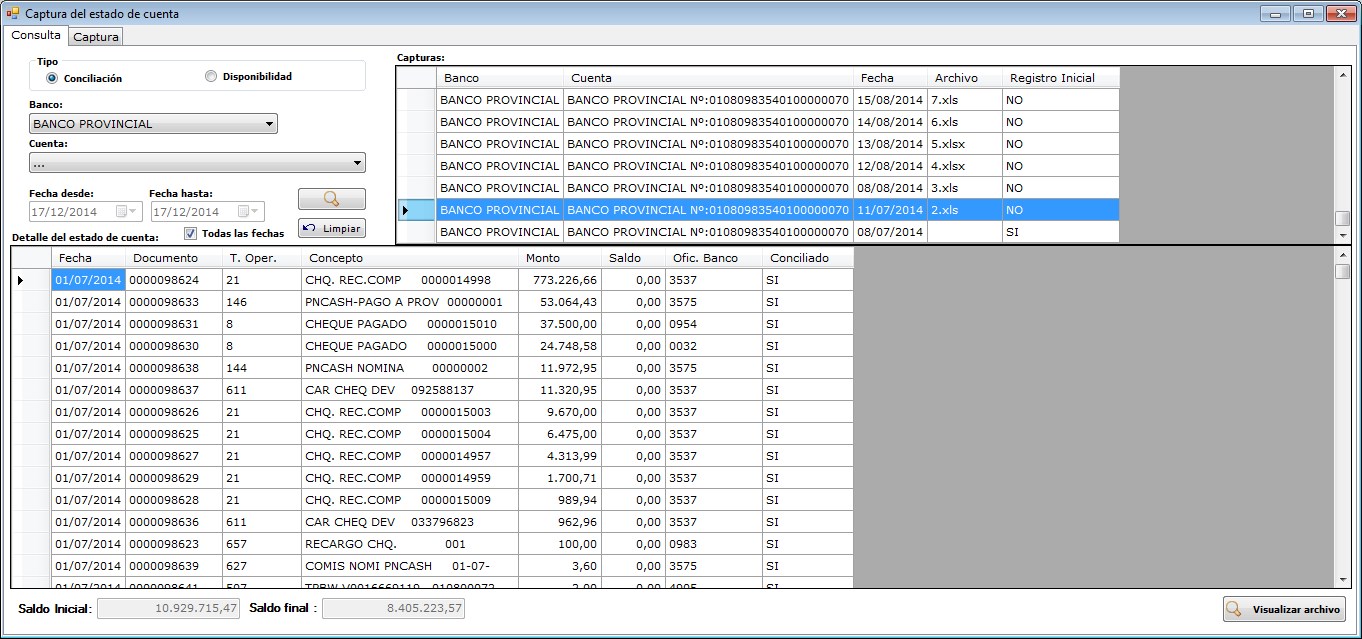Click the Conciliado column header

(x=807, y=258)
